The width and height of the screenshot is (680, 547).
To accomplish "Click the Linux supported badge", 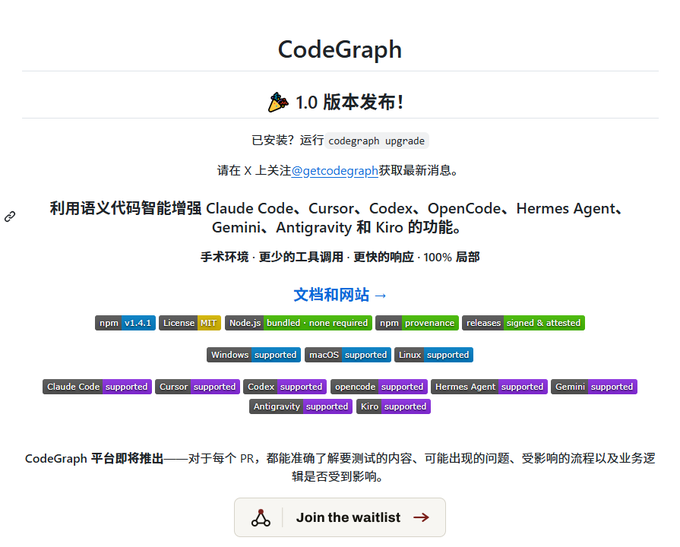I will point(434,355).
